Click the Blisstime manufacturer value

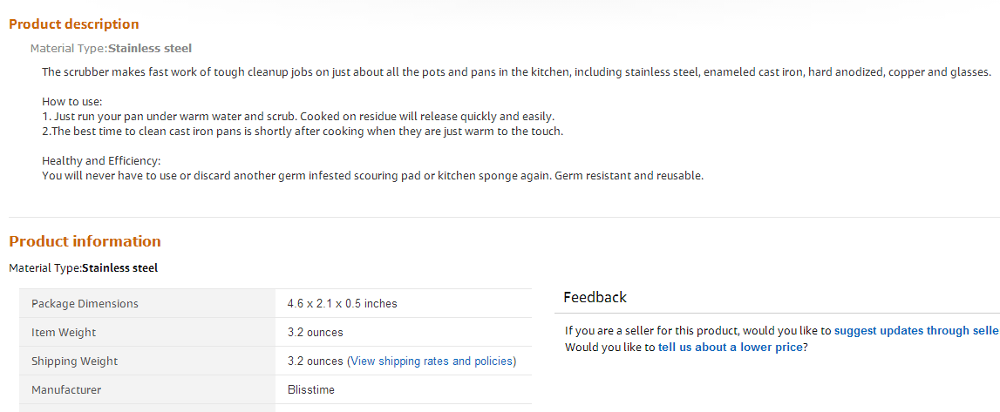coord(311,390)
